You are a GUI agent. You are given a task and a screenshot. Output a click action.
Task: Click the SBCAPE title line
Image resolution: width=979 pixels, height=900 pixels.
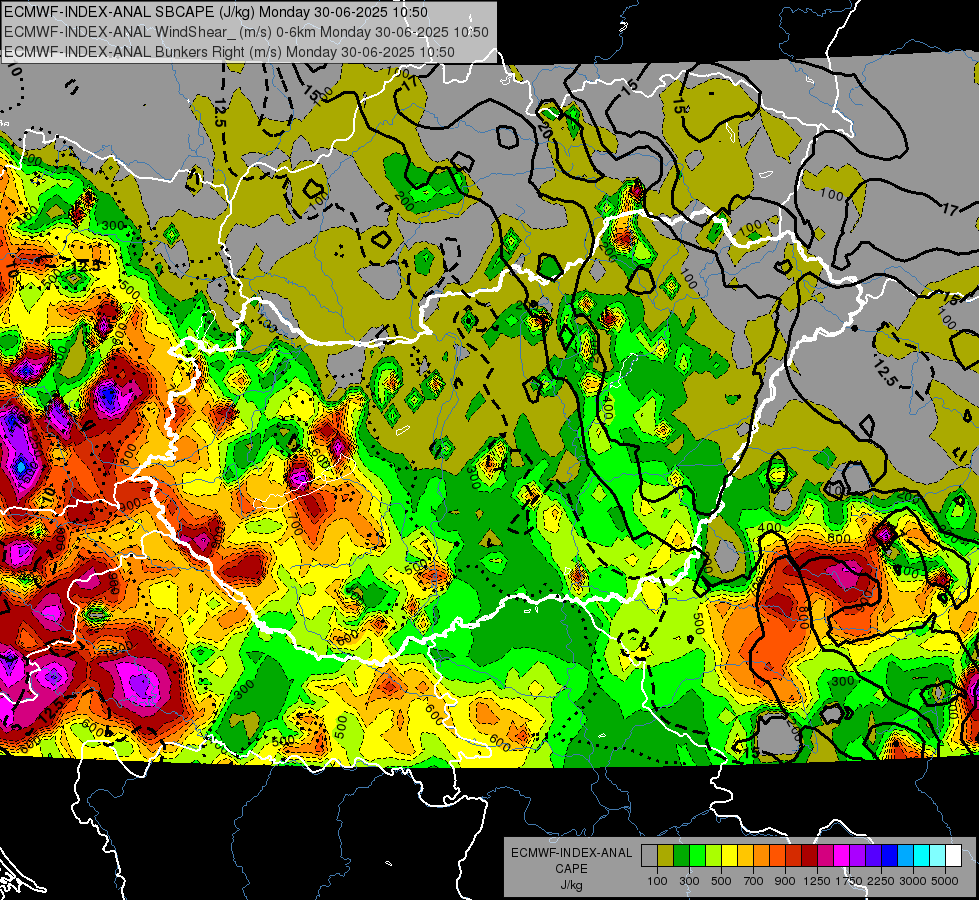216,12
